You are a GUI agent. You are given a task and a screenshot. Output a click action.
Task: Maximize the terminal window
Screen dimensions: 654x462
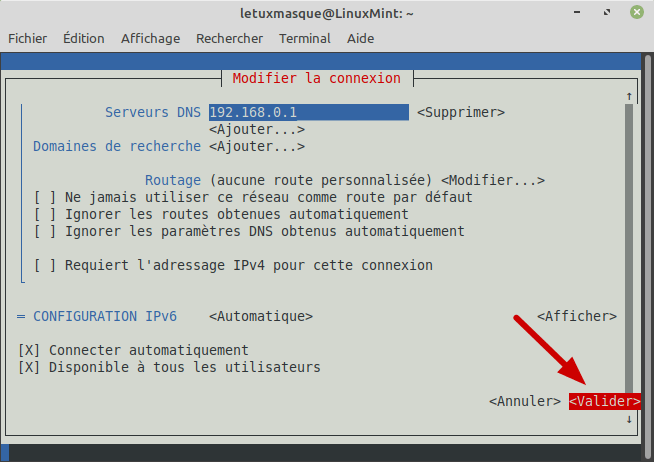click(x=607, y=13)
